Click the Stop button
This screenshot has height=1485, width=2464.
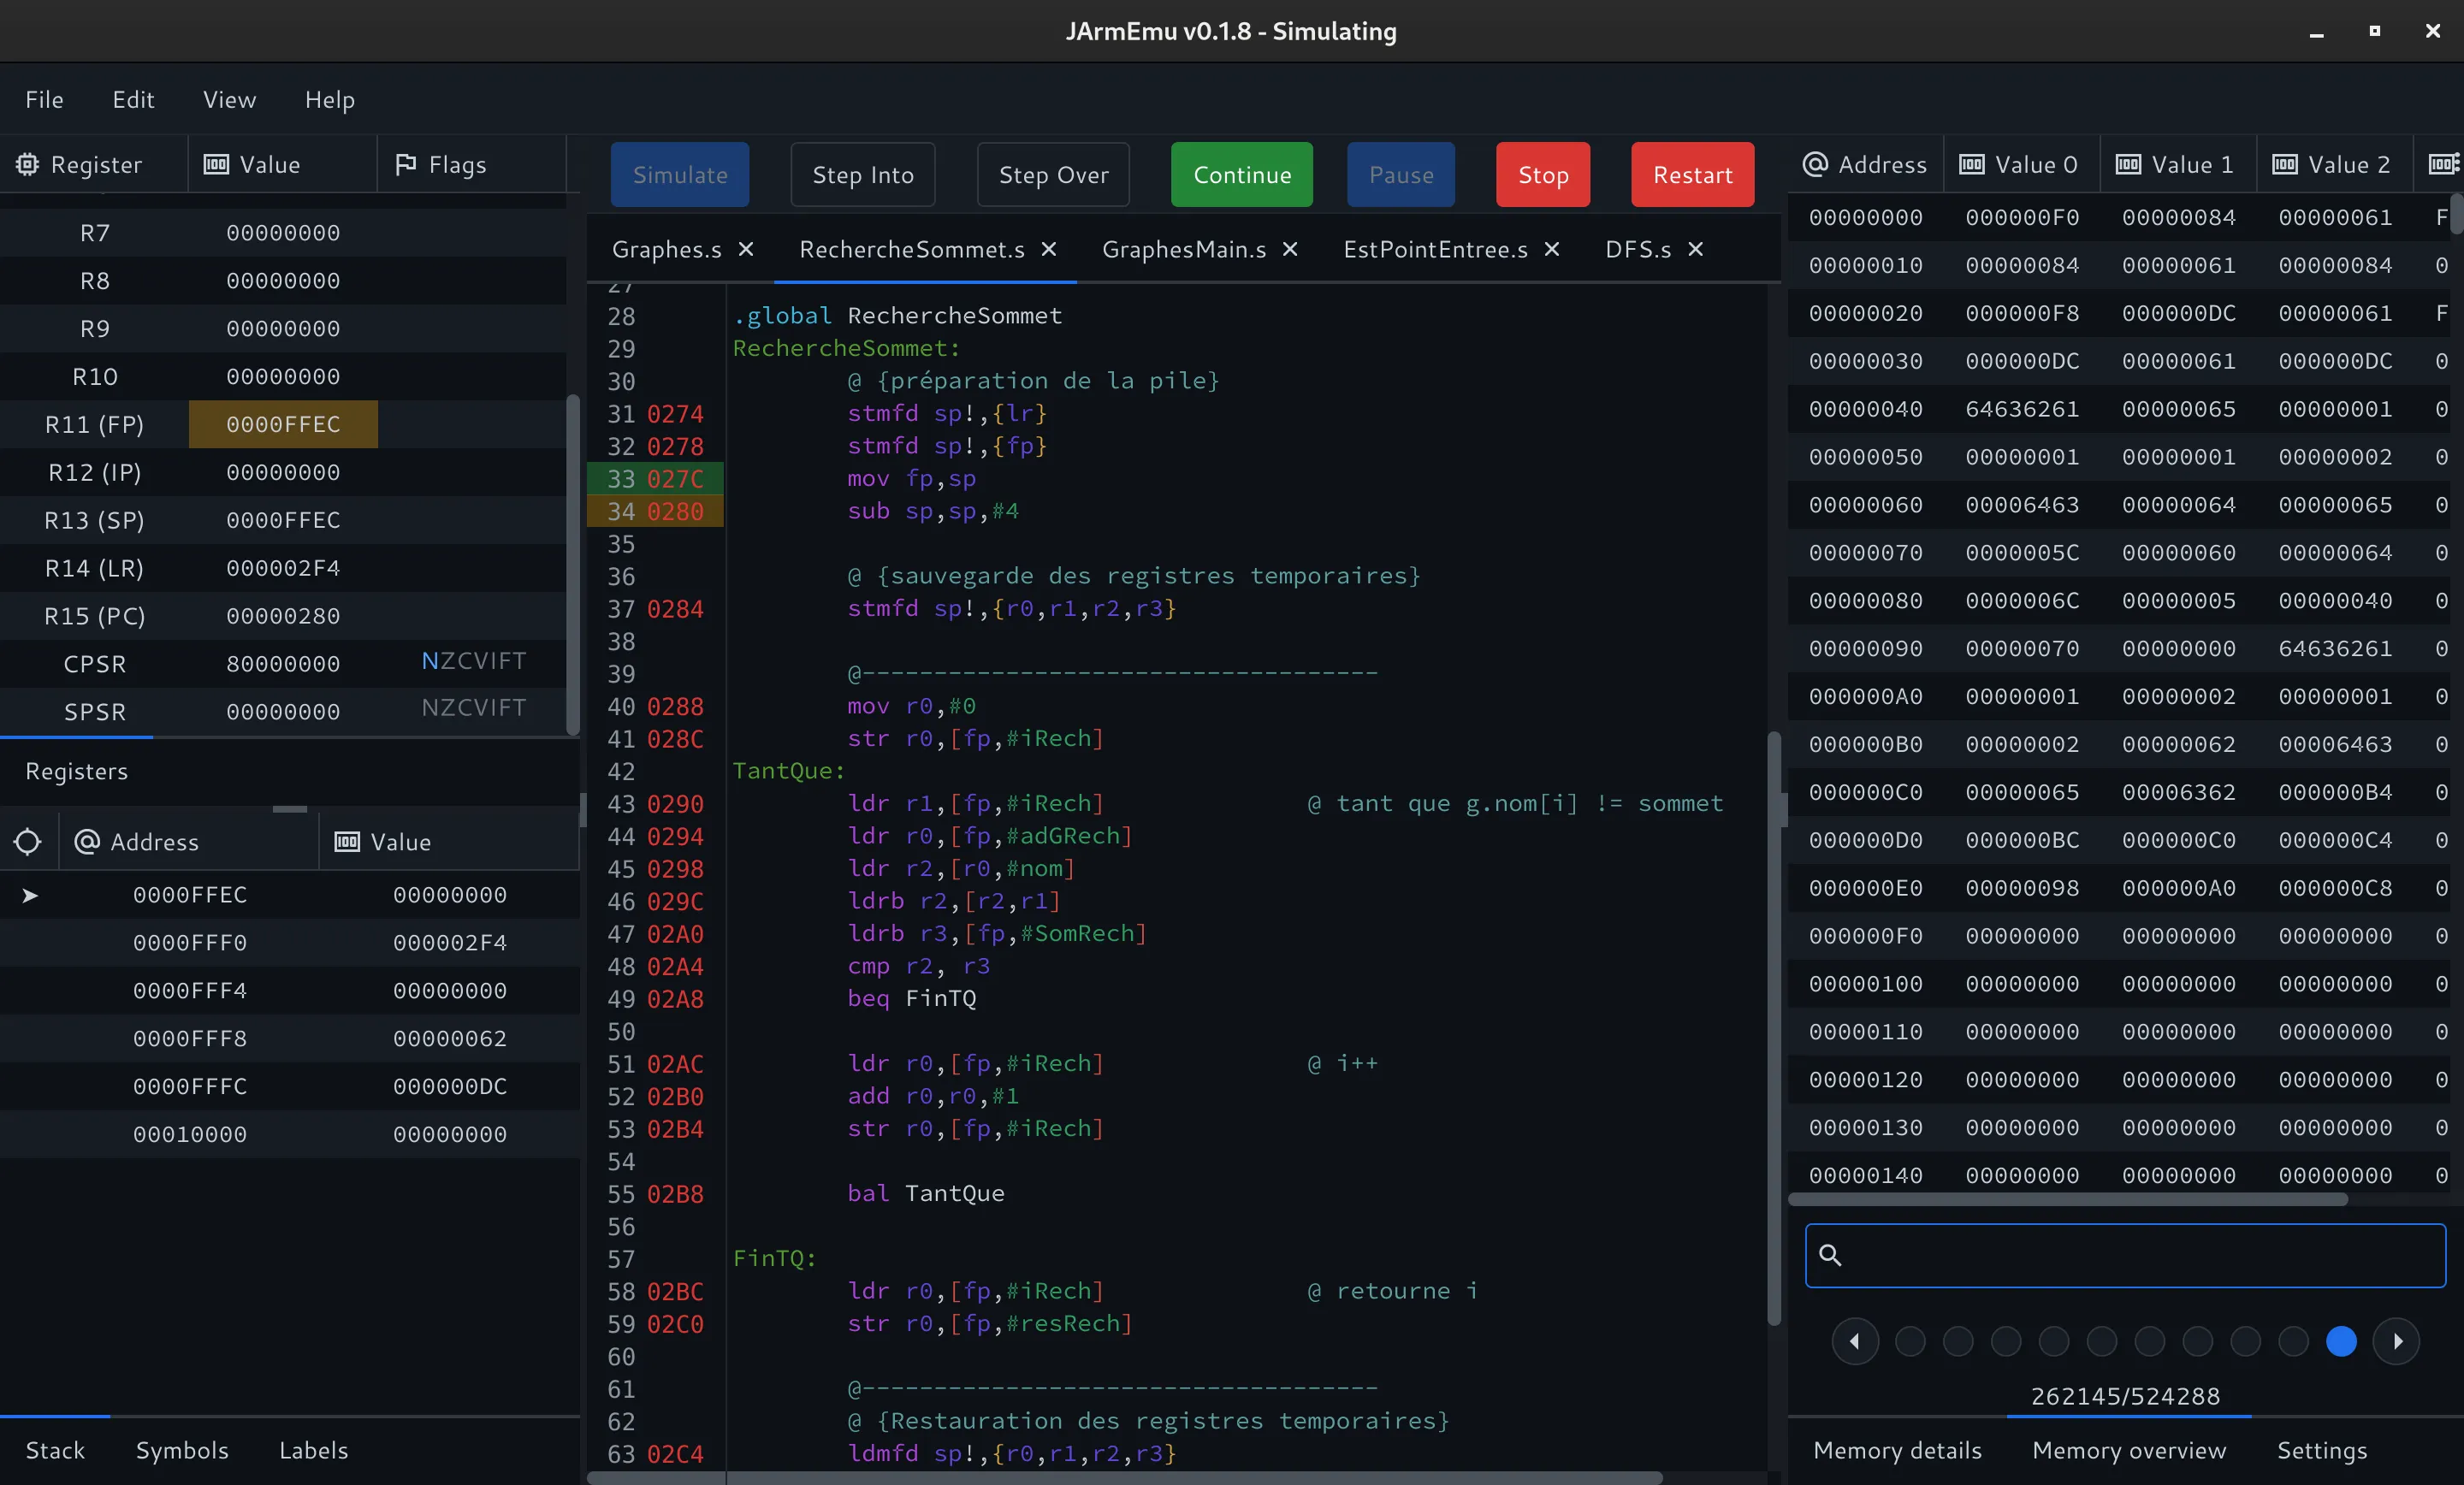(1543, 174)
